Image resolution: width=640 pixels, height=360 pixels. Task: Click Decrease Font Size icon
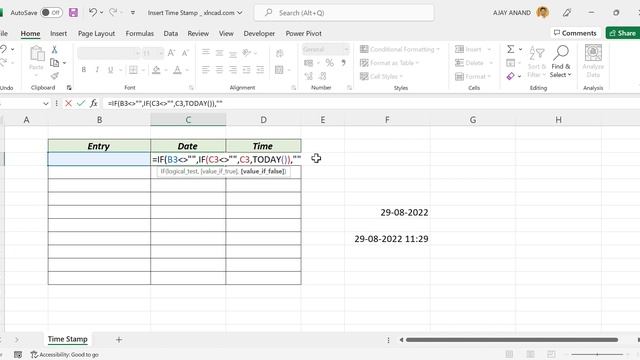[185, 53]
